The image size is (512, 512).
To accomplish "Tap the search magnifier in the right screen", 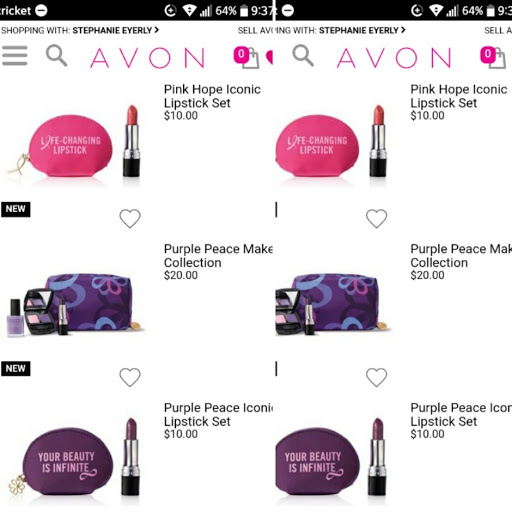I will 303,56.
